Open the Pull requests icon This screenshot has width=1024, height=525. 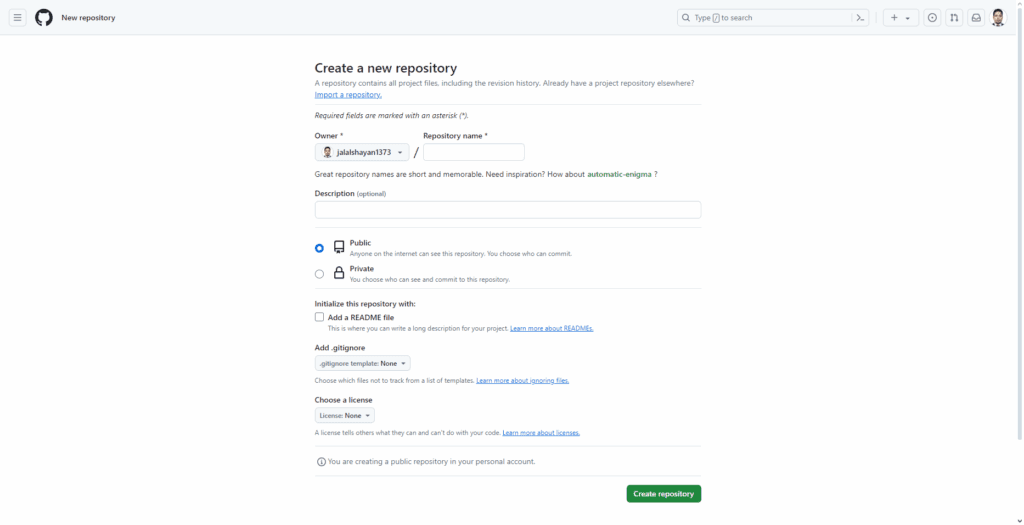point(954,18)
